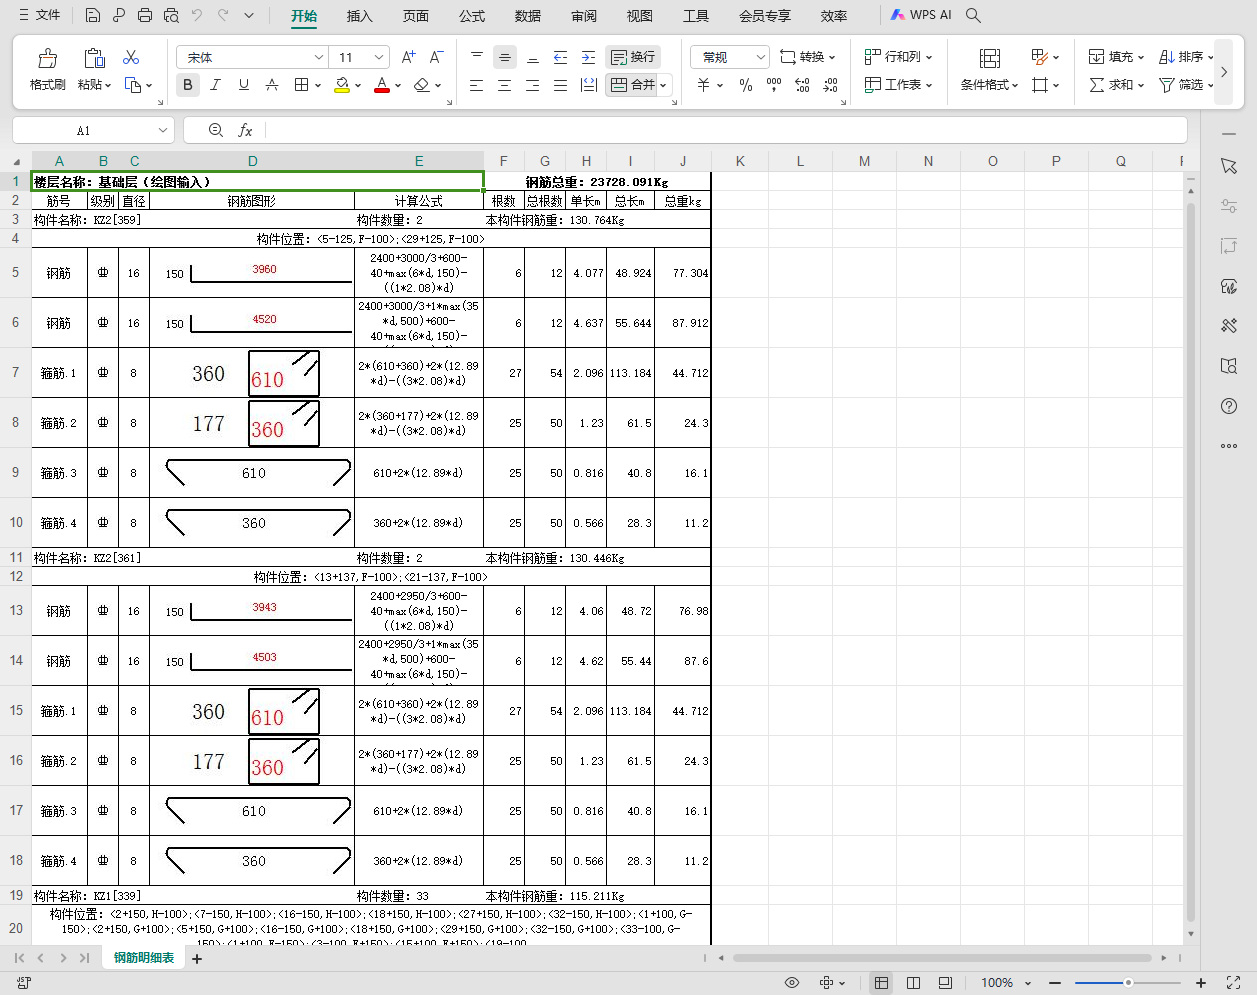The height and width of the screenshot is (995, 1257).
Task: Open the font size 11 dropdown
Action: 379,57
